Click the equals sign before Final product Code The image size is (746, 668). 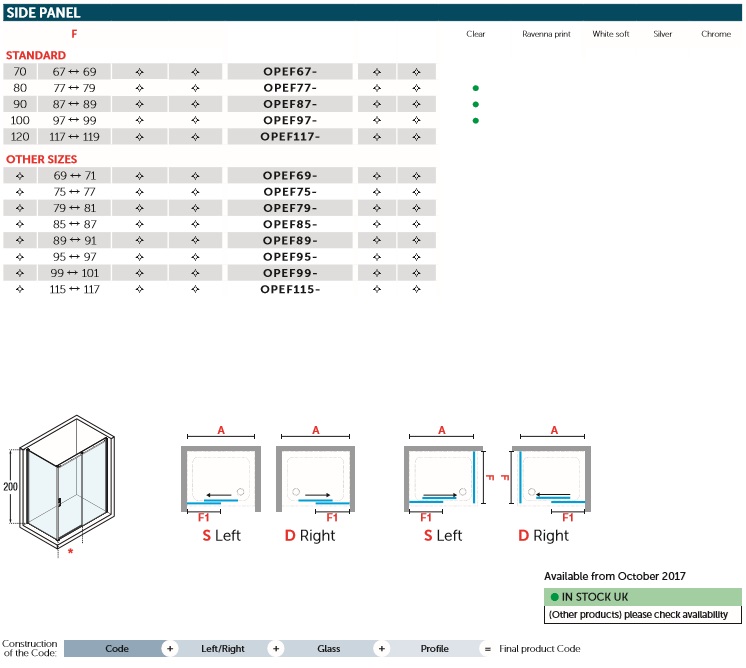tap(487, 648)
